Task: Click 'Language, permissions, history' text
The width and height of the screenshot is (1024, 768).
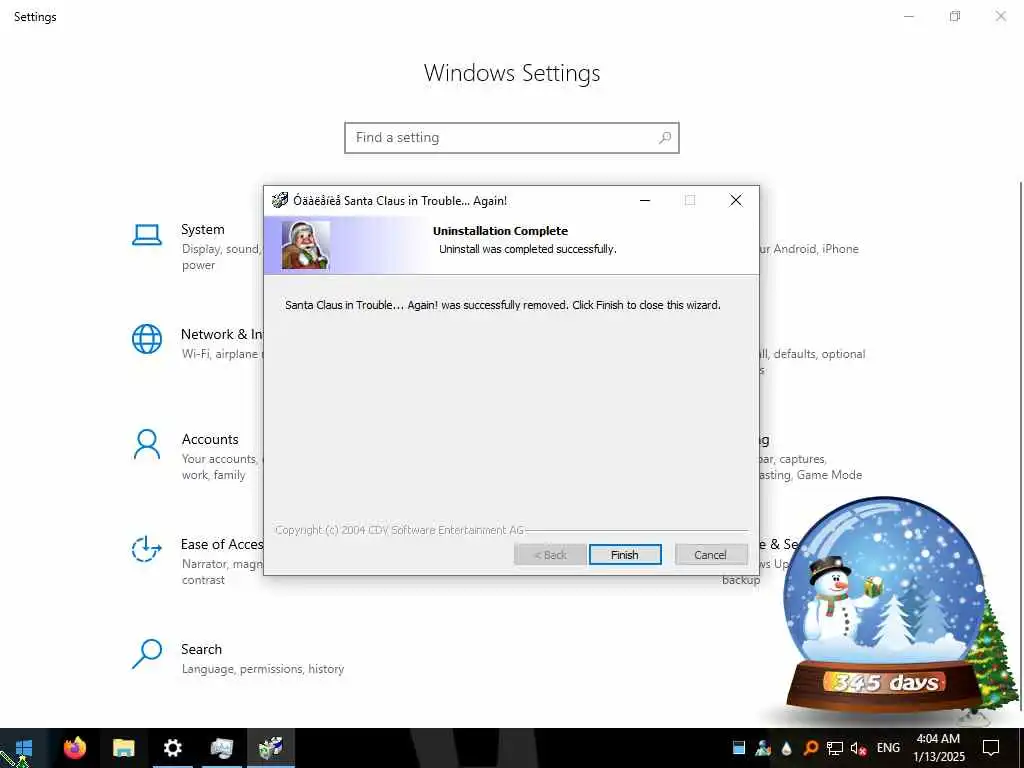Action: [263, 669]
